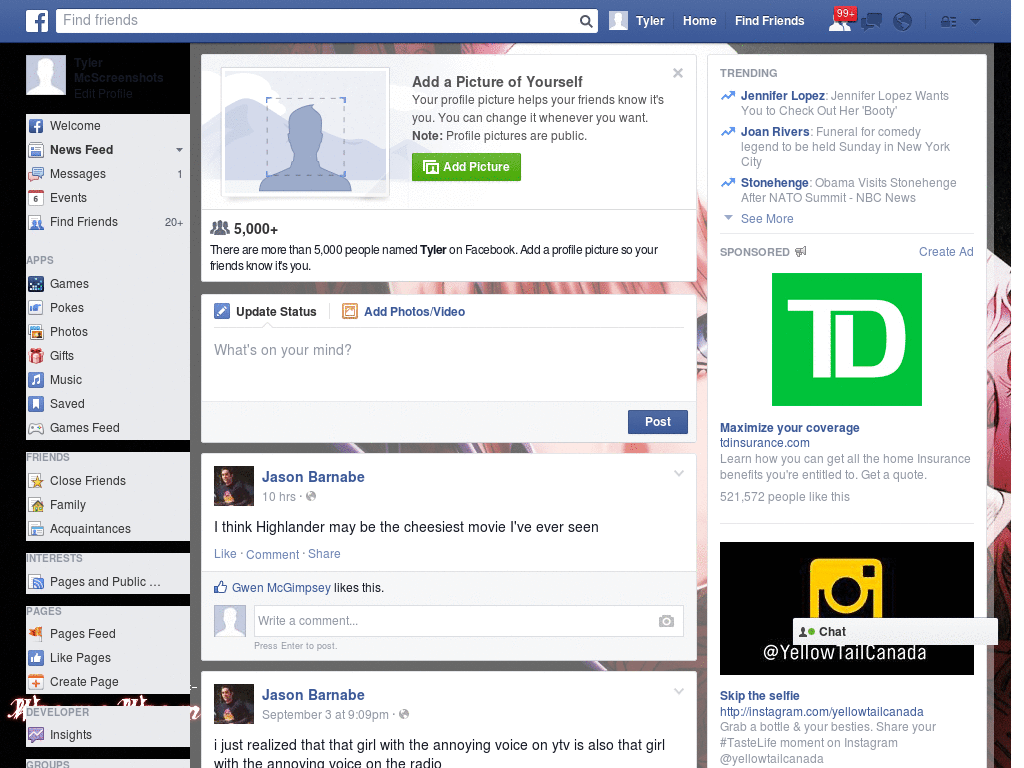Open friend requests icon with 99+ badge

click(840, 21)
